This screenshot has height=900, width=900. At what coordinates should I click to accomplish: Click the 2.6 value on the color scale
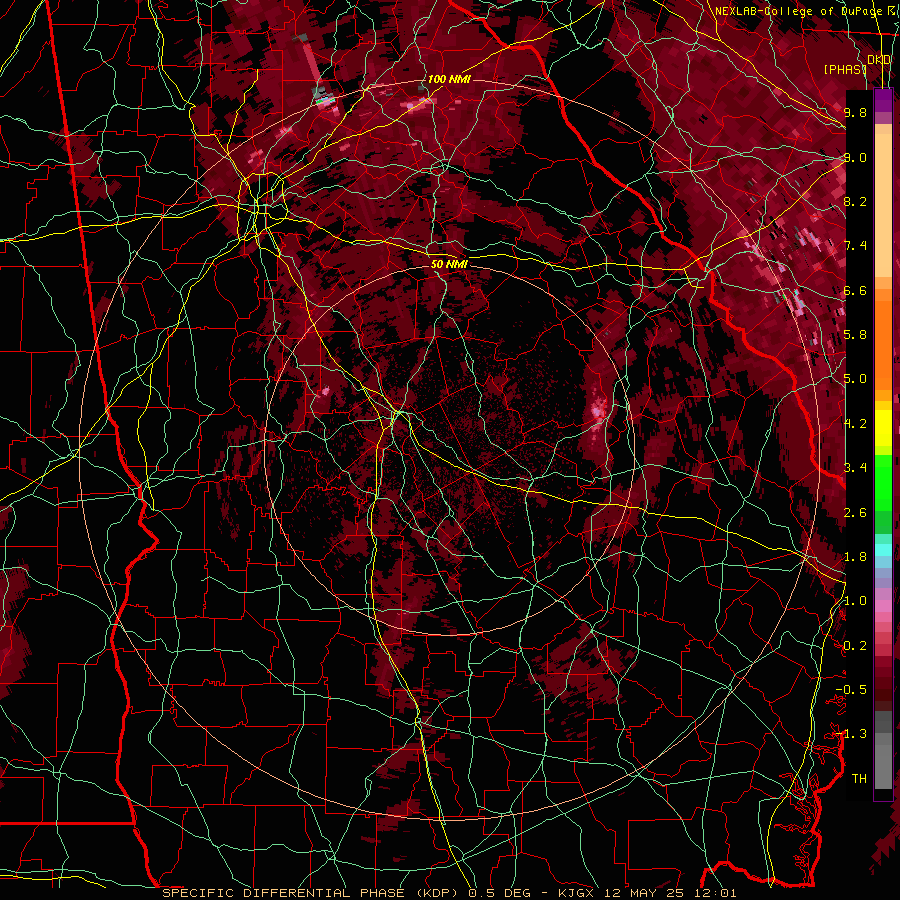pos(855,513)
